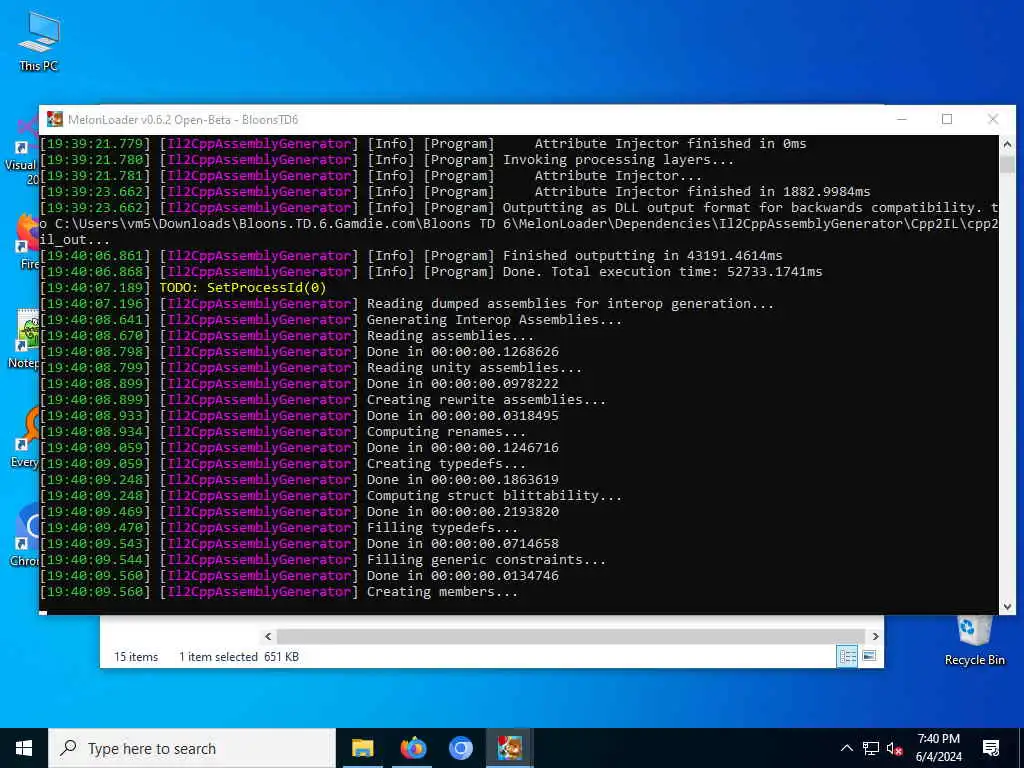
Task: Switch Explorer to details view icon
Action: (x=848, y=656)
